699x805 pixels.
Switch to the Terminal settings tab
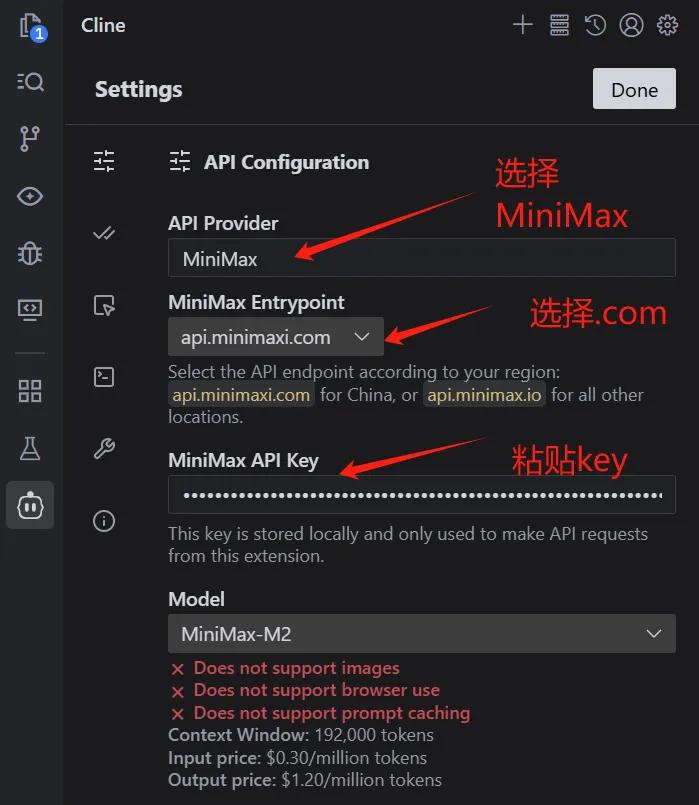click(x=104, y=377)
